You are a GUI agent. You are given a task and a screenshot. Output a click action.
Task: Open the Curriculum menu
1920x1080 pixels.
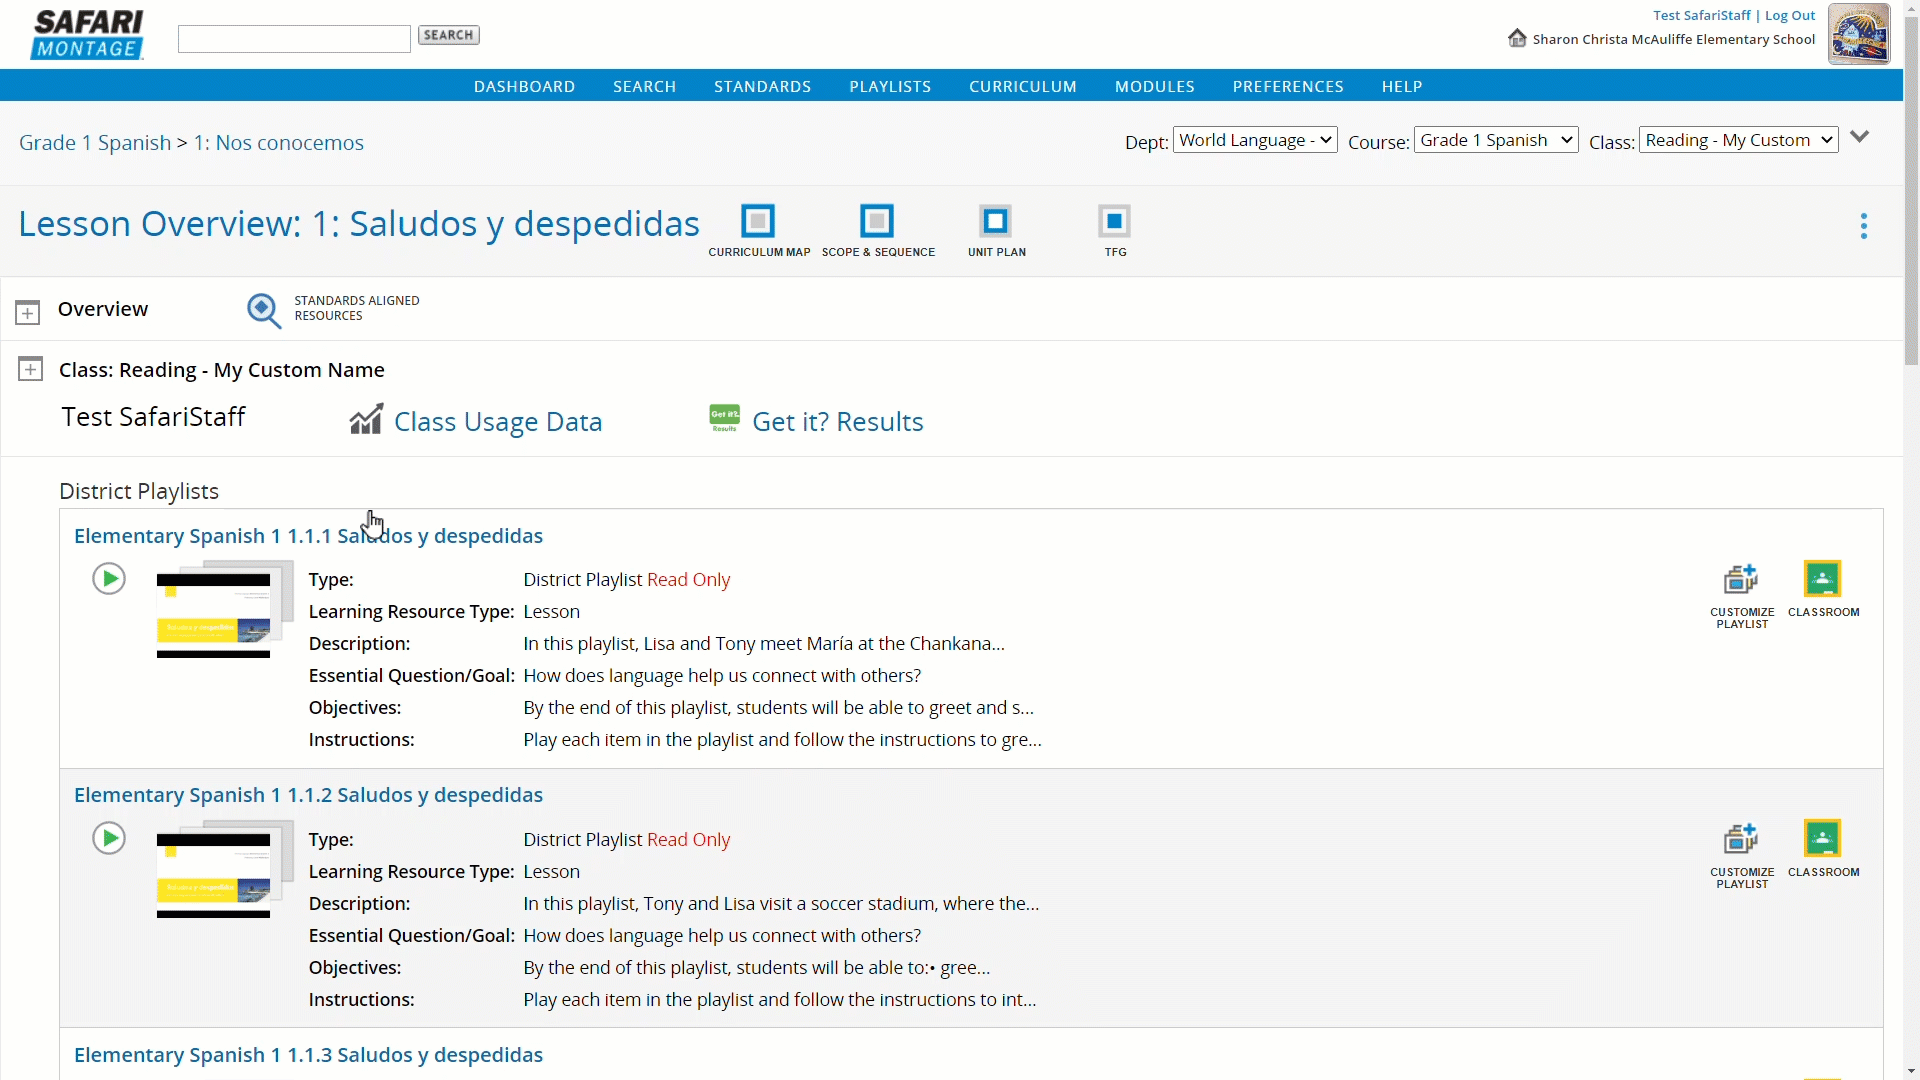(1022, 86)
